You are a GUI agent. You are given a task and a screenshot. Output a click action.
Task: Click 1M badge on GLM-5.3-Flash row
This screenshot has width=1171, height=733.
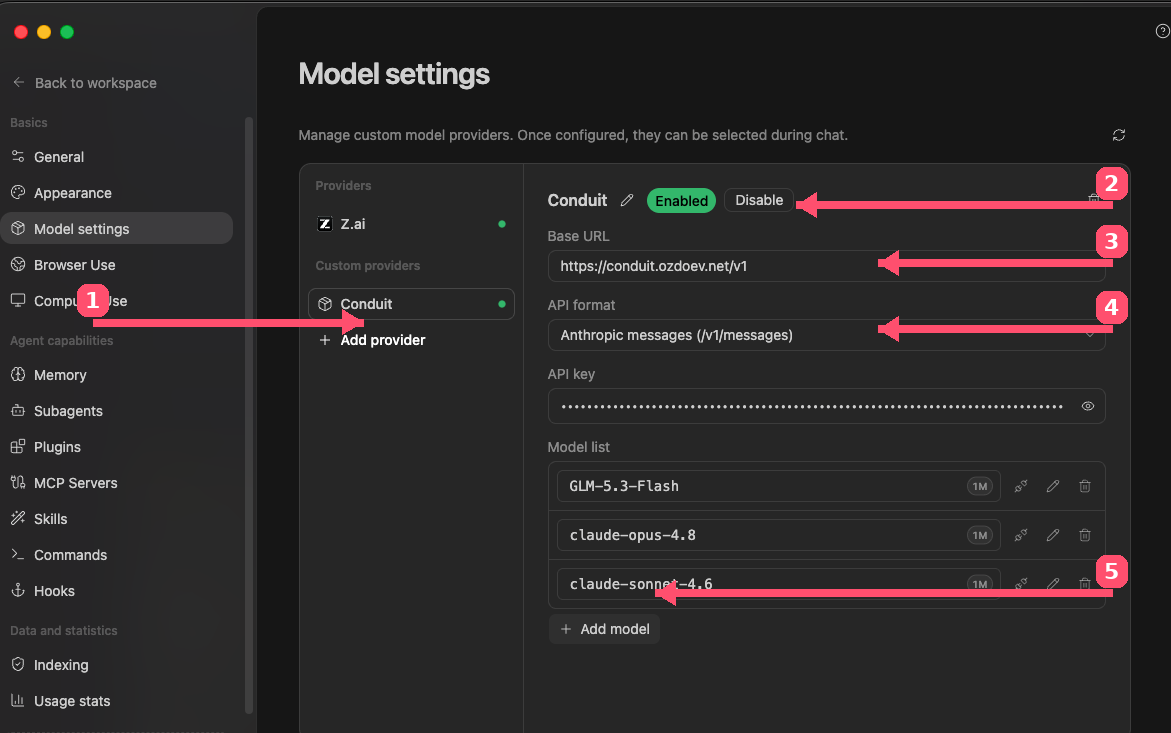[x=980, y=486]
